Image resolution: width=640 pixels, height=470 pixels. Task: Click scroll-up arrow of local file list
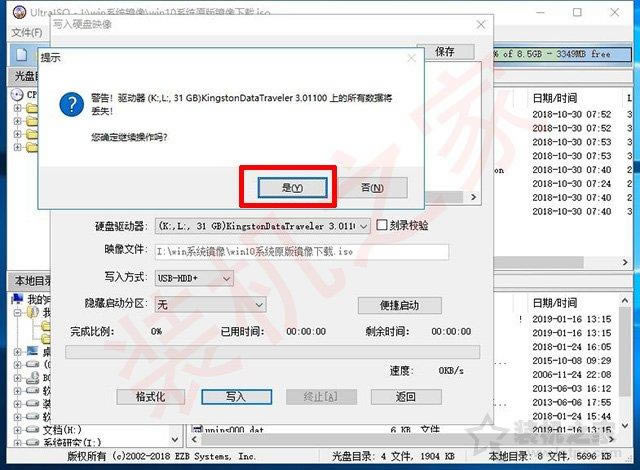pos(625,301)
